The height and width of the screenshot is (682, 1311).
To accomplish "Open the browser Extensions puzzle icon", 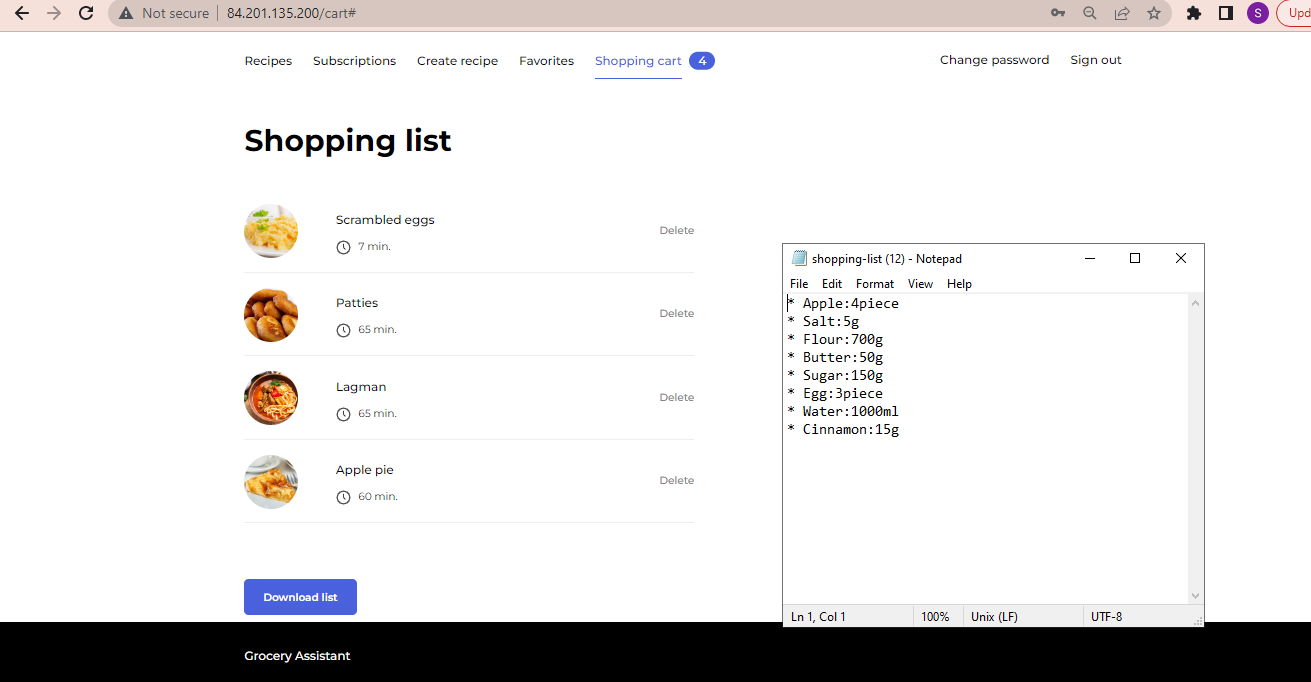I will tap(1193, 14).
